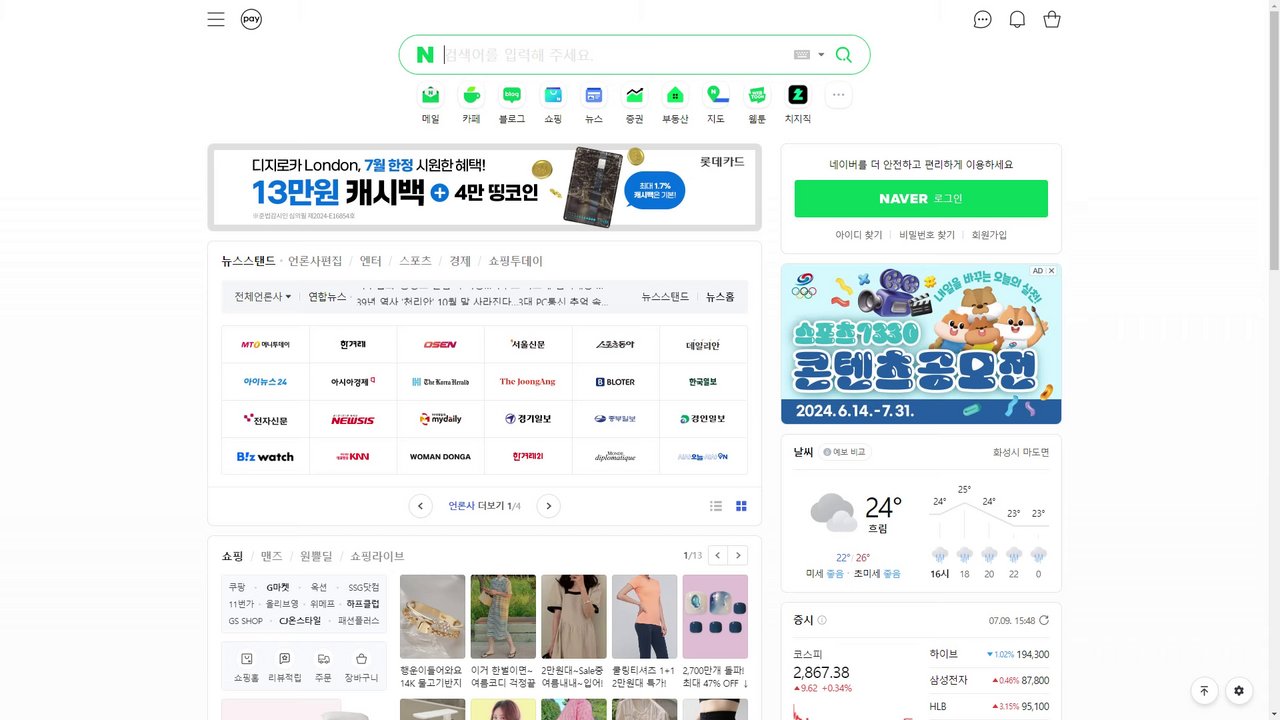Open the 14K gold ring product thumbnail

pyautogui.click(x=432, y=616)
